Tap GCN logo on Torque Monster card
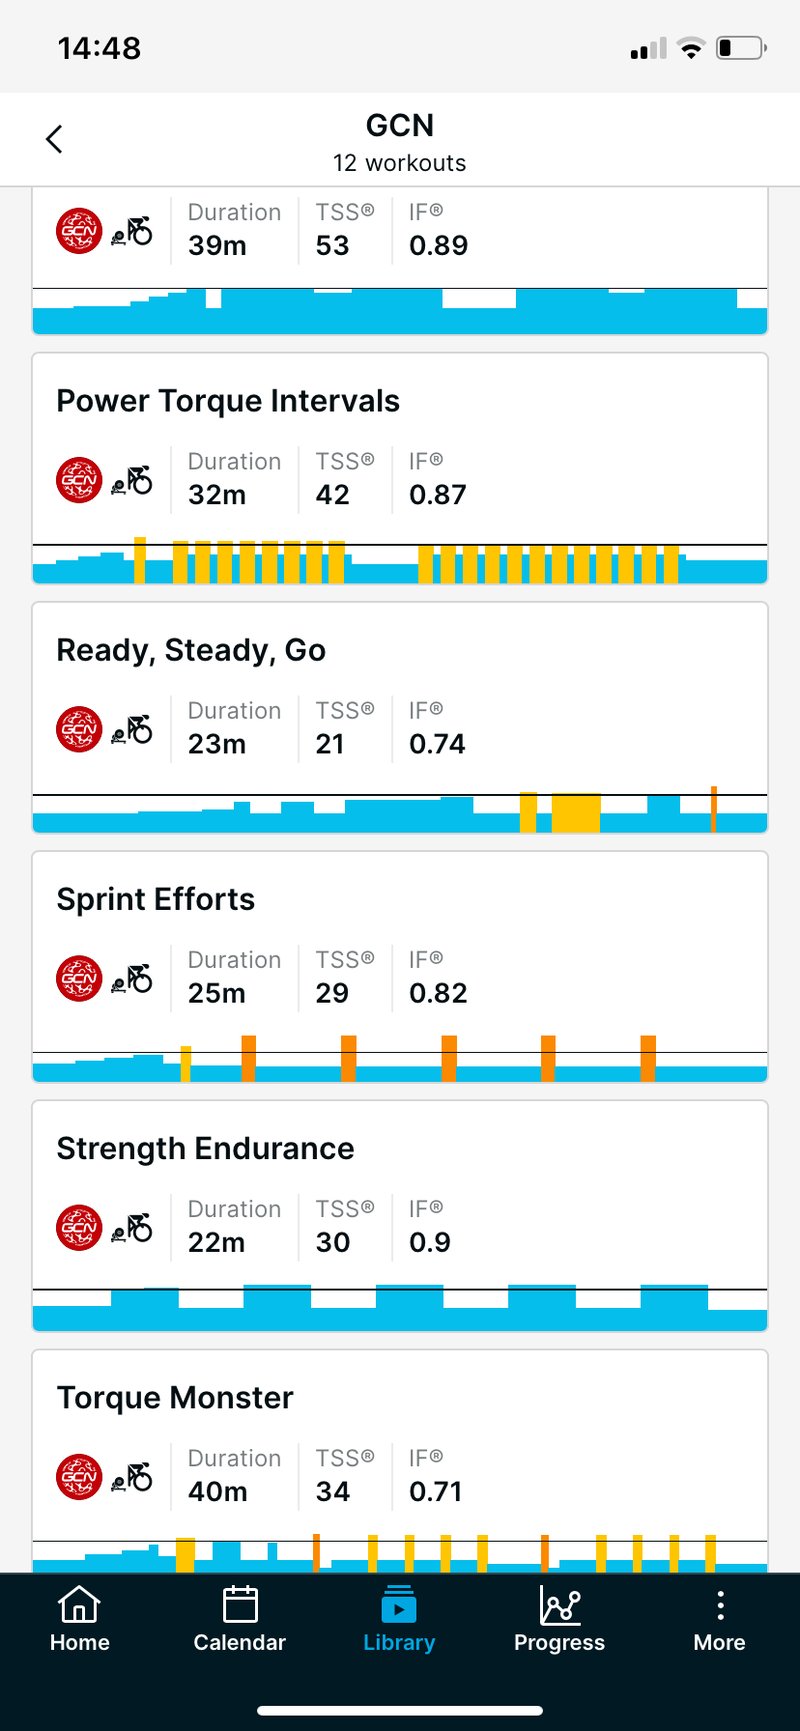The image size is (800, 1731). pos(79,1477)
